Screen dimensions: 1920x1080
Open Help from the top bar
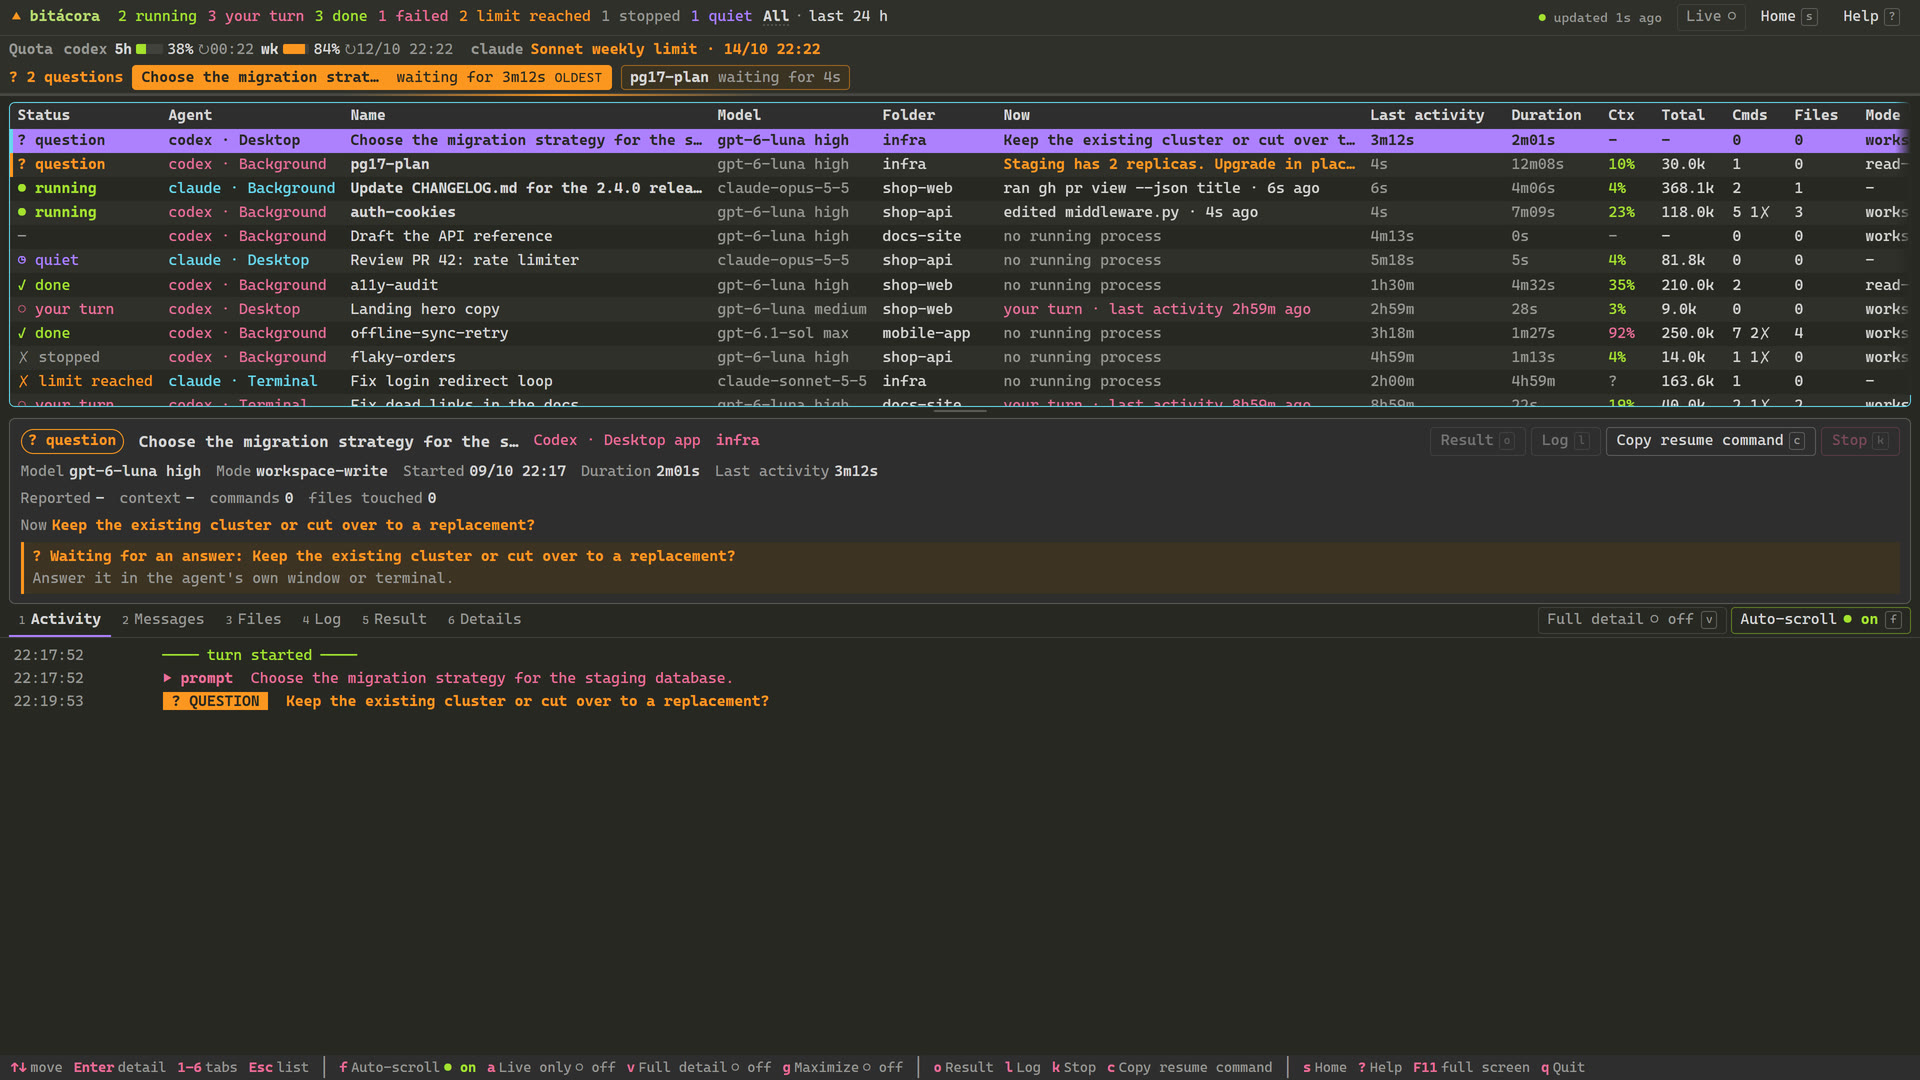click(x=1870, y=16)
